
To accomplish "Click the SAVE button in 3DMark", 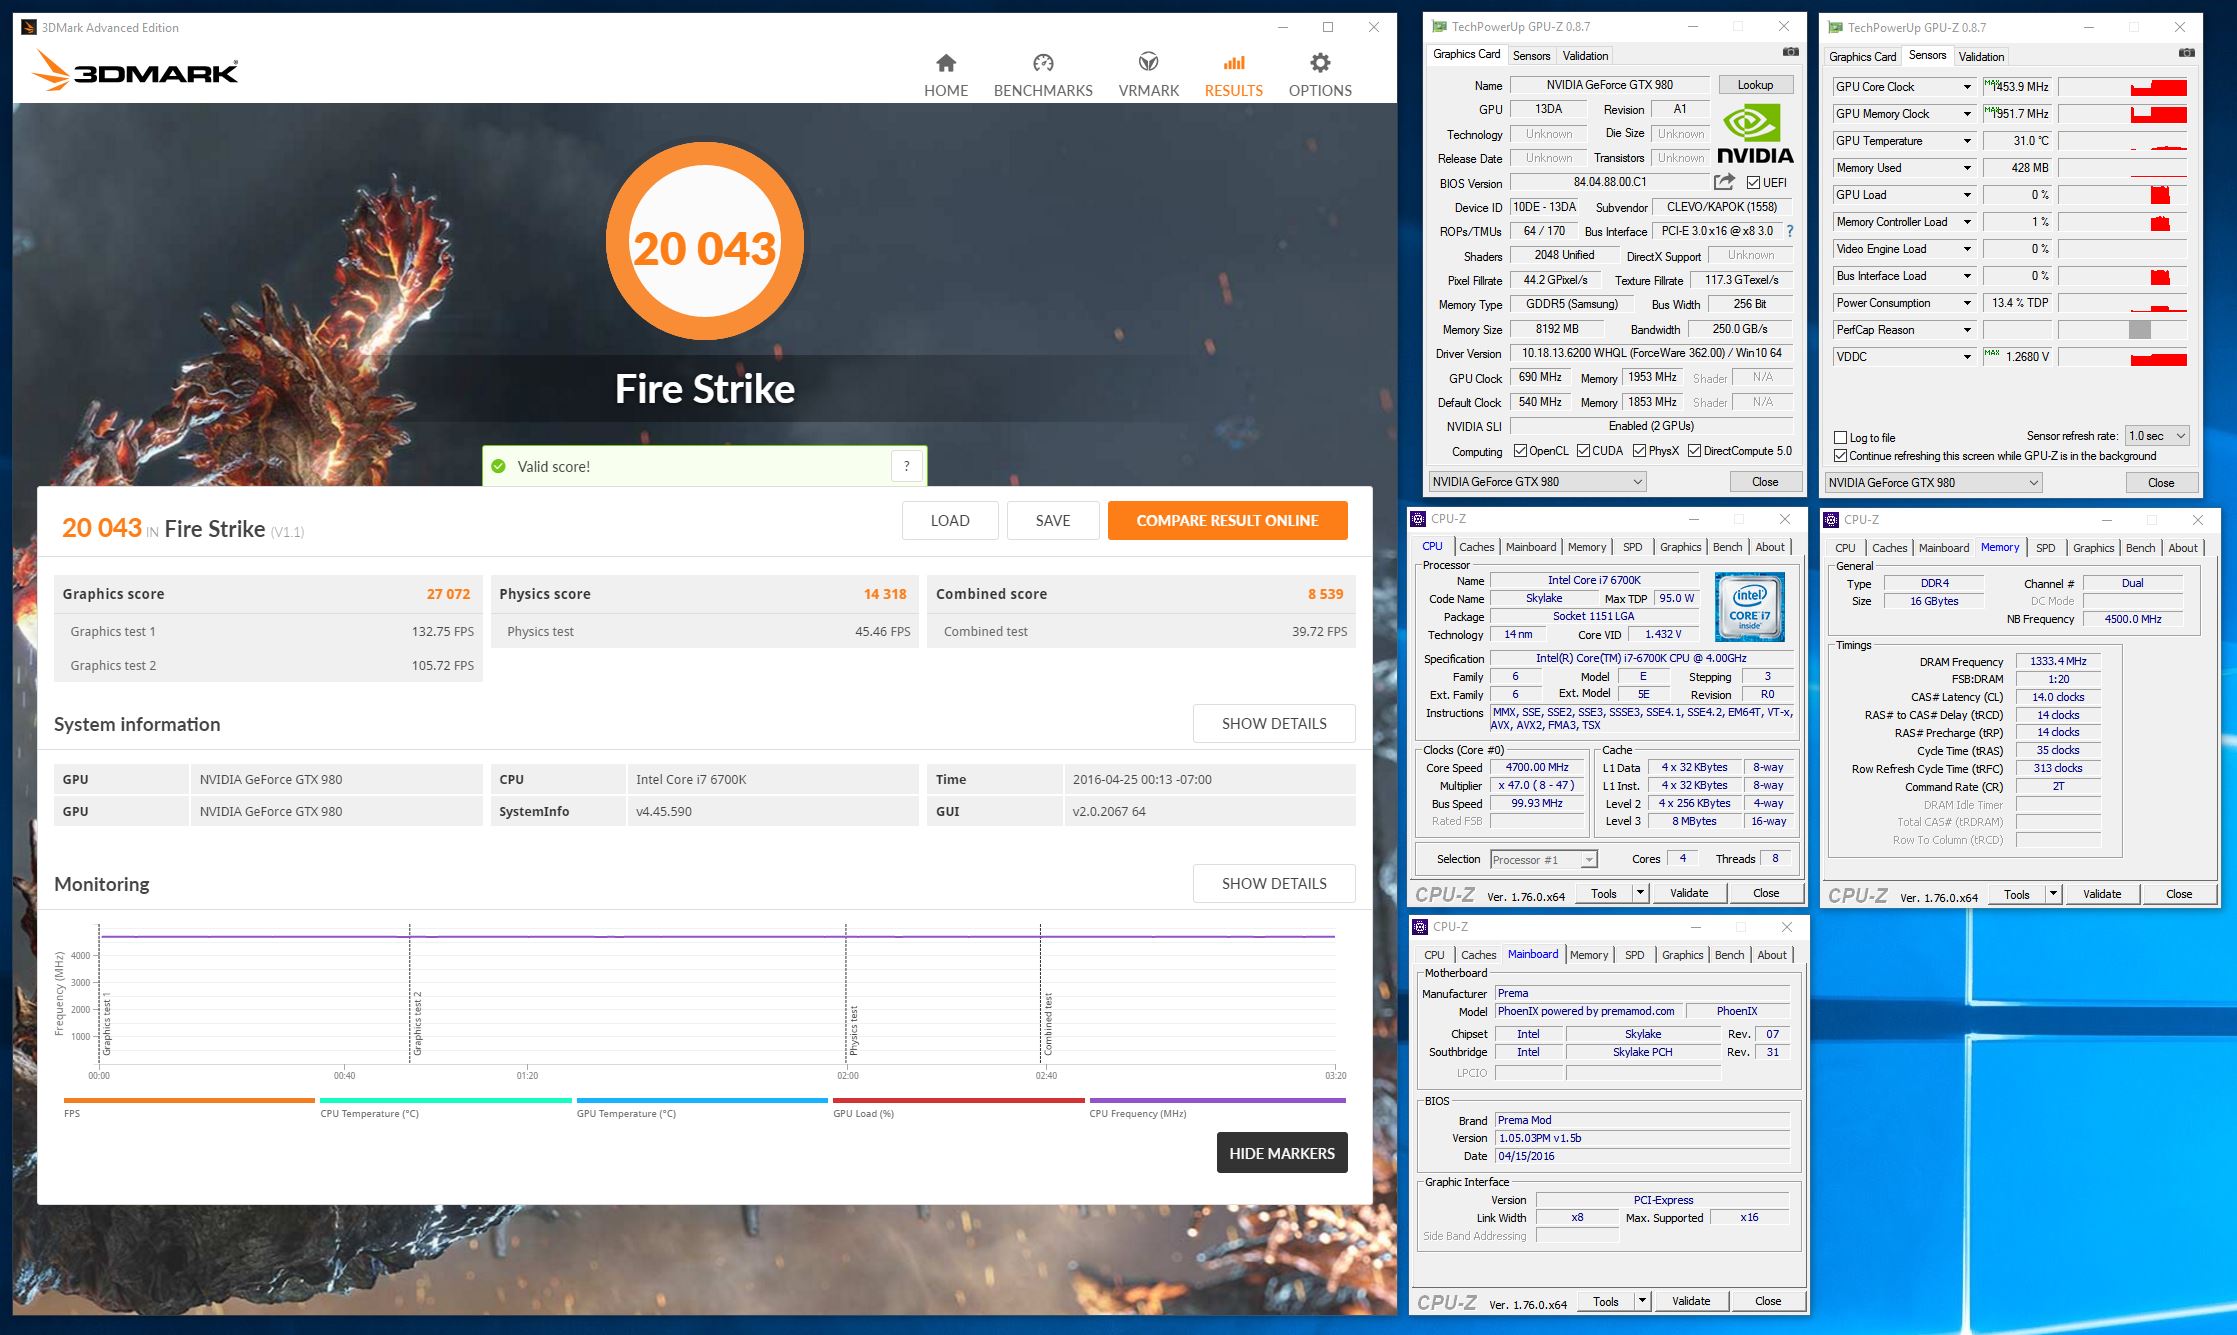I will click(x=1053, y=520).
